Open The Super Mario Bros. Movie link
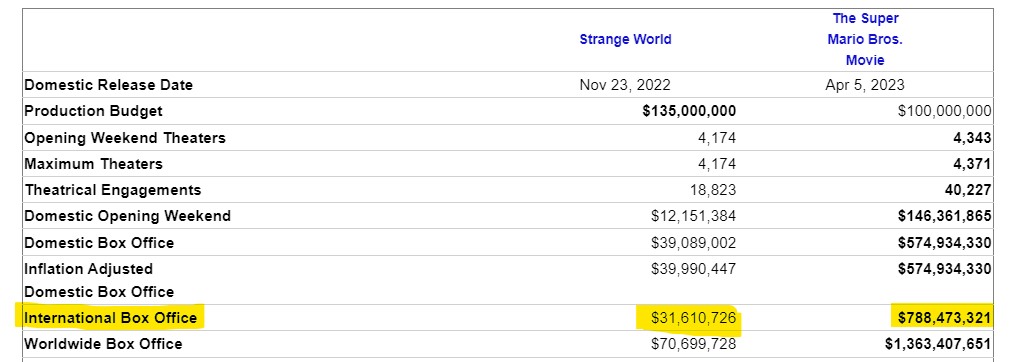 point(865,39)
